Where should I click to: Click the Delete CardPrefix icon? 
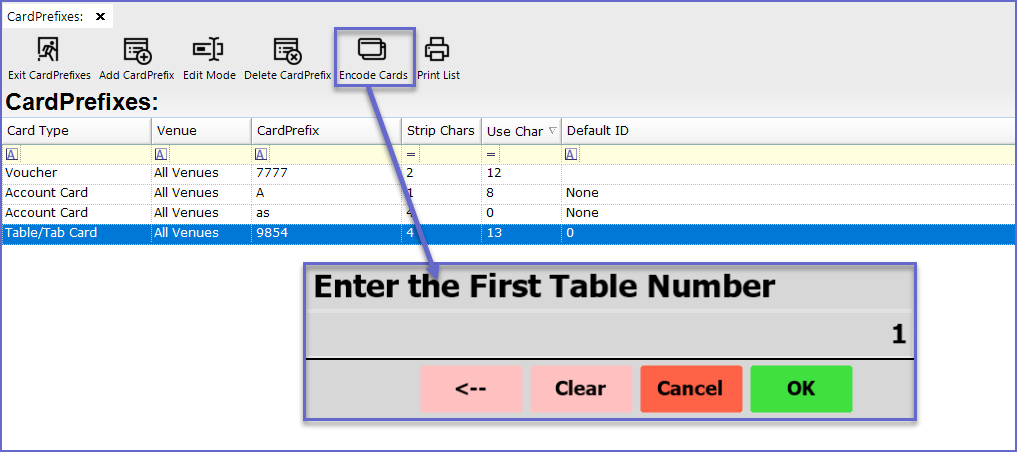[287, 50]
